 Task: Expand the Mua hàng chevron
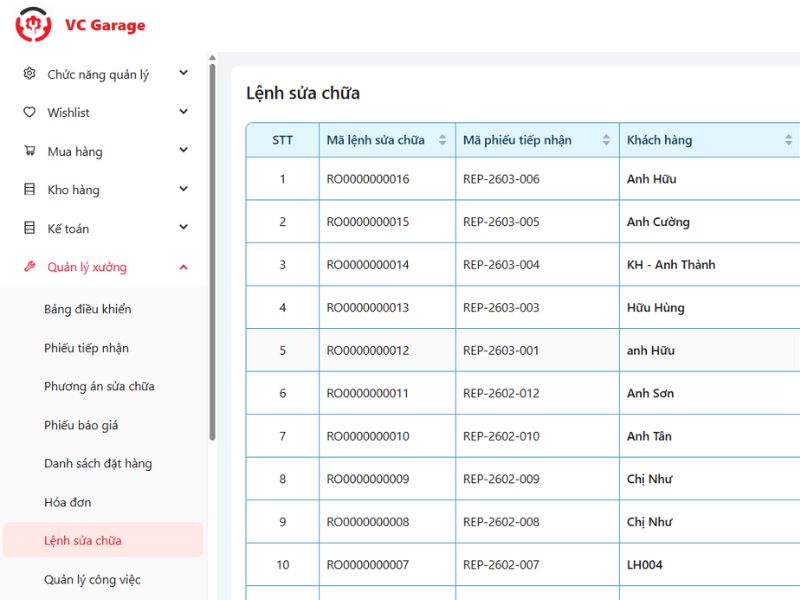[x=183, y=151]
